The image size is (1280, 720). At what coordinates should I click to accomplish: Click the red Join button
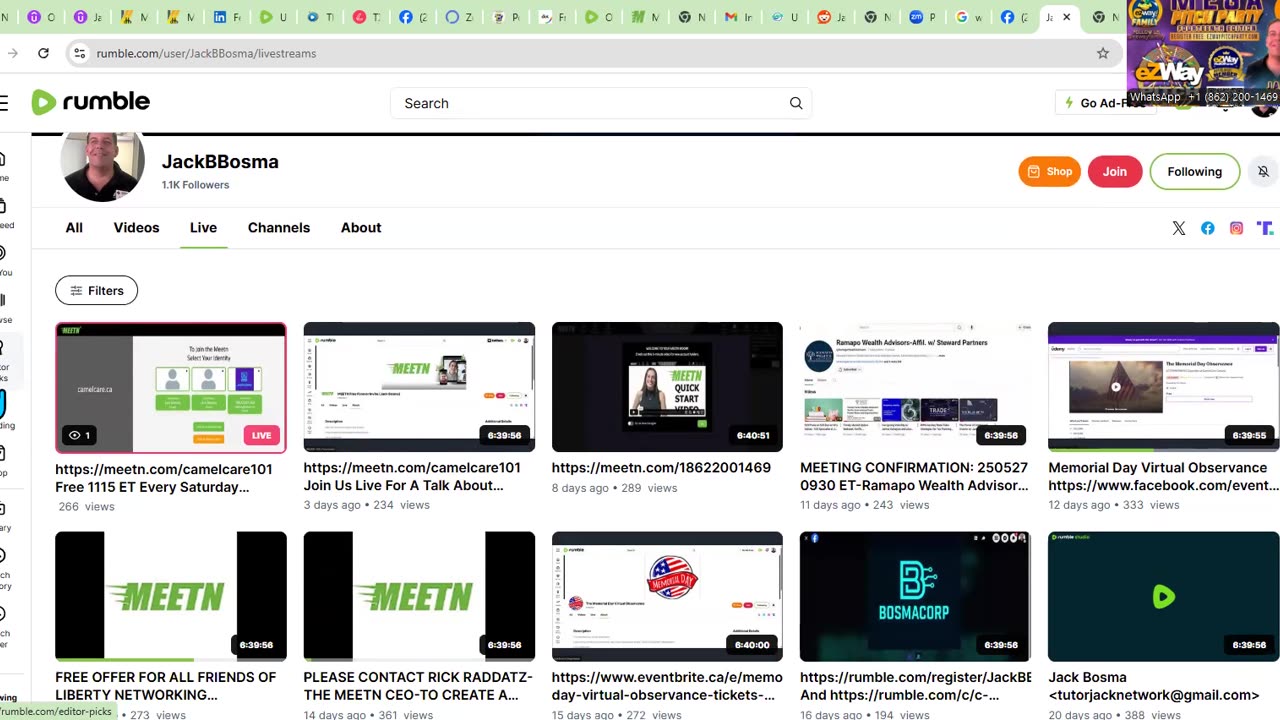tap(1115, 172)
